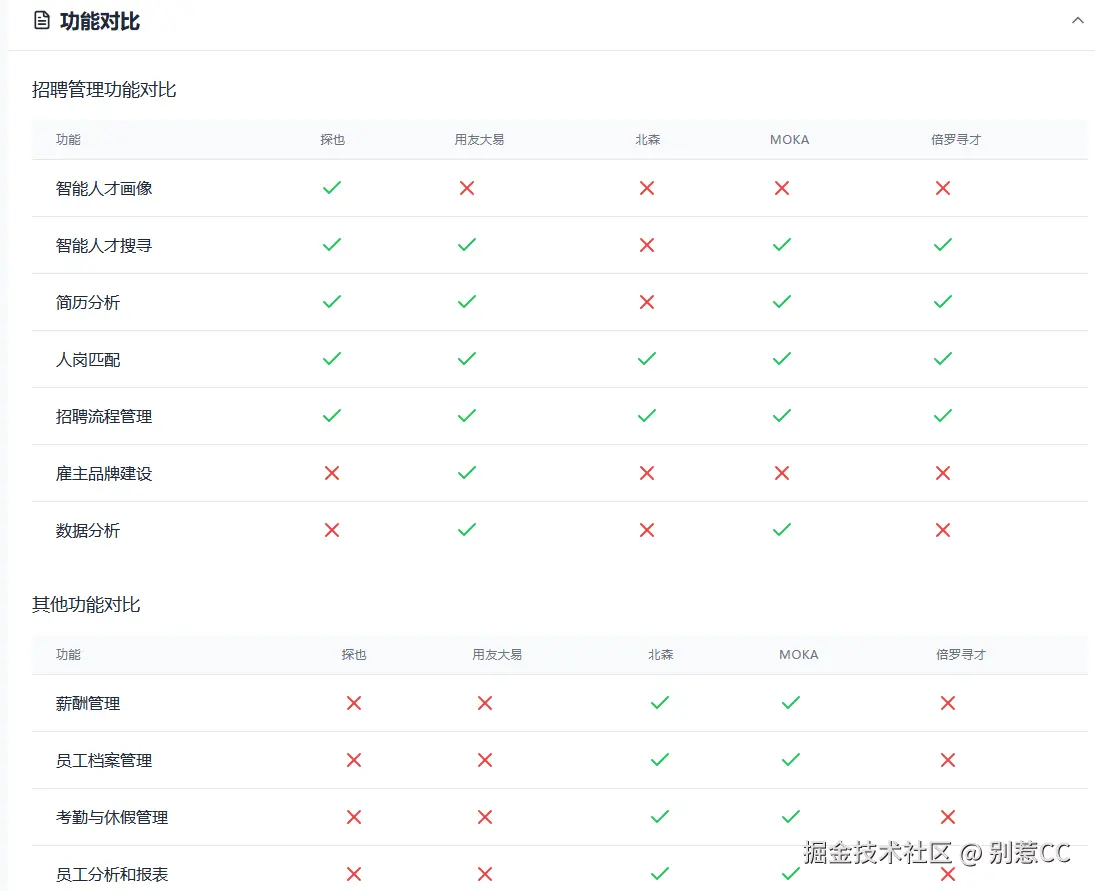Click the red cross for 北森 智能人才搜寻
The image size is (1095, 891).
point(647,245)
